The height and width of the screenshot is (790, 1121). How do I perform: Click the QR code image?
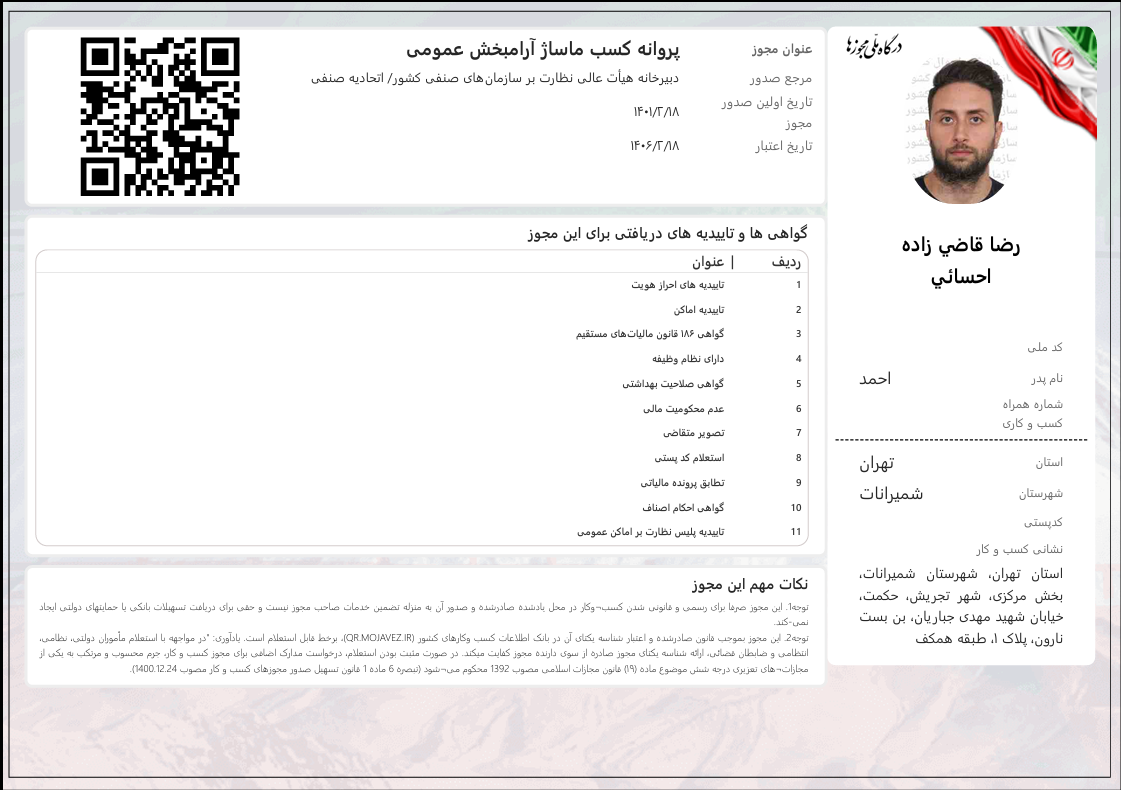[x=159, y=117]
